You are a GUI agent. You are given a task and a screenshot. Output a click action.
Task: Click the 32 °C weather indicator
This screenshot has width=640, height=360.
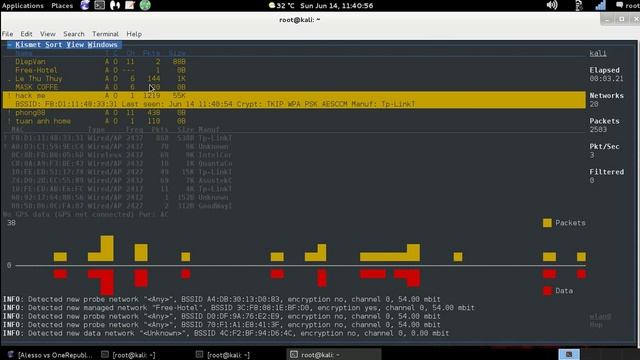point(281,5)
